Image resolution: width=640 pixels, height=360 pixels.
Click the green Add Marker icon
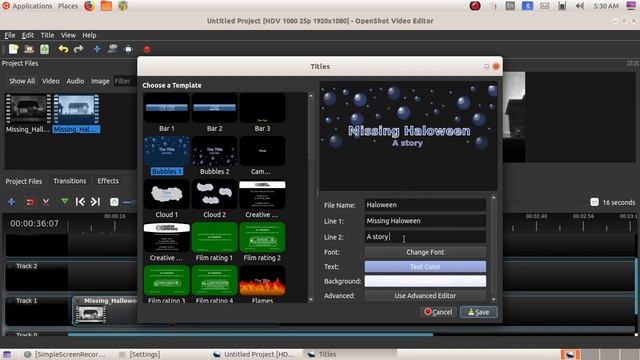tap(64, 201)
